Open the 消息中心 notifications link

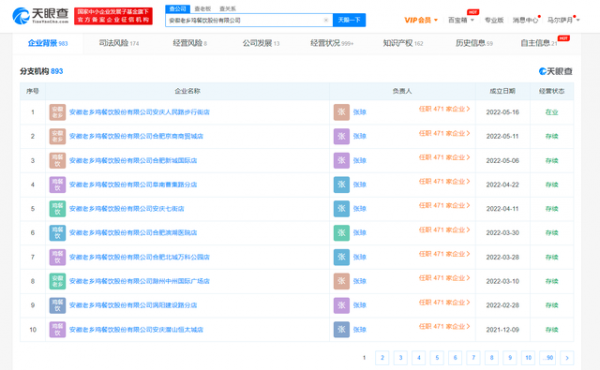(x=525, y=20)
